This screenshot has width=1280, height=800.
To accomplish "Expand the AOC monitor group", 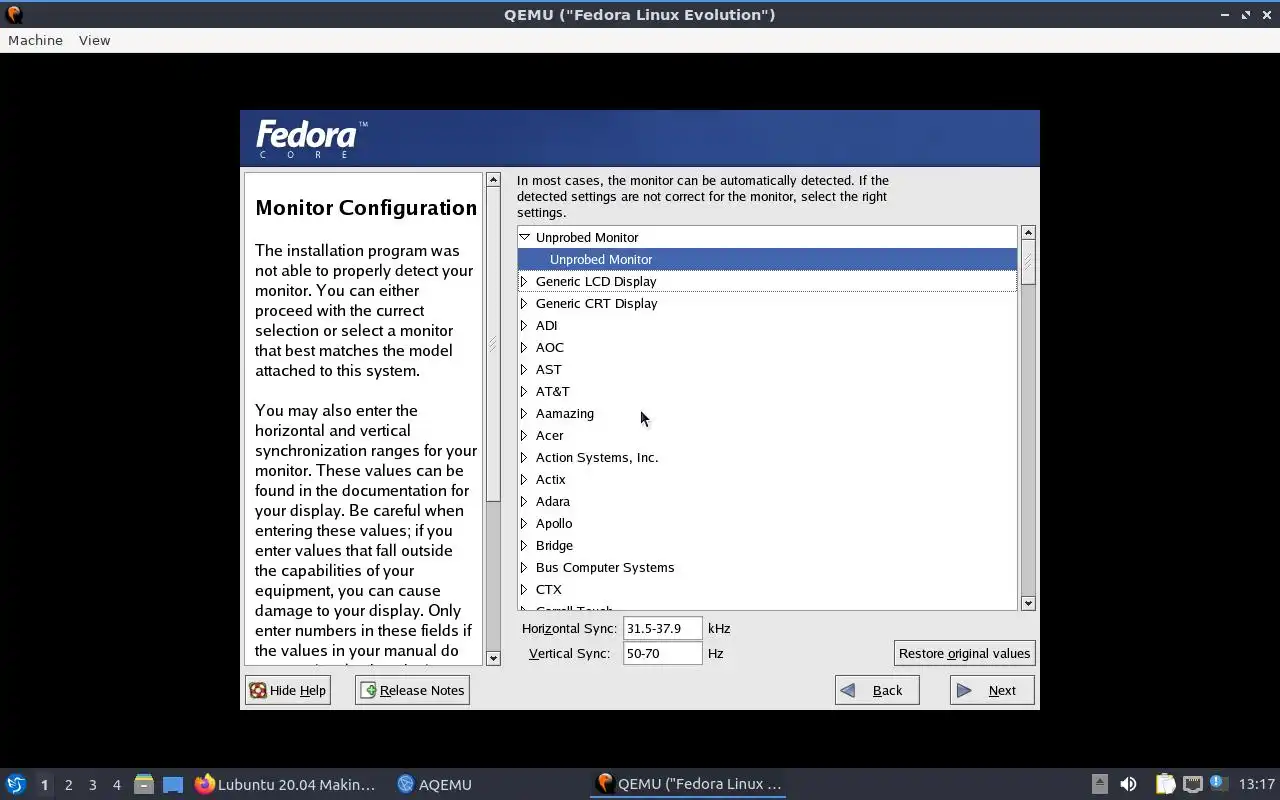I will coord(524,347).
